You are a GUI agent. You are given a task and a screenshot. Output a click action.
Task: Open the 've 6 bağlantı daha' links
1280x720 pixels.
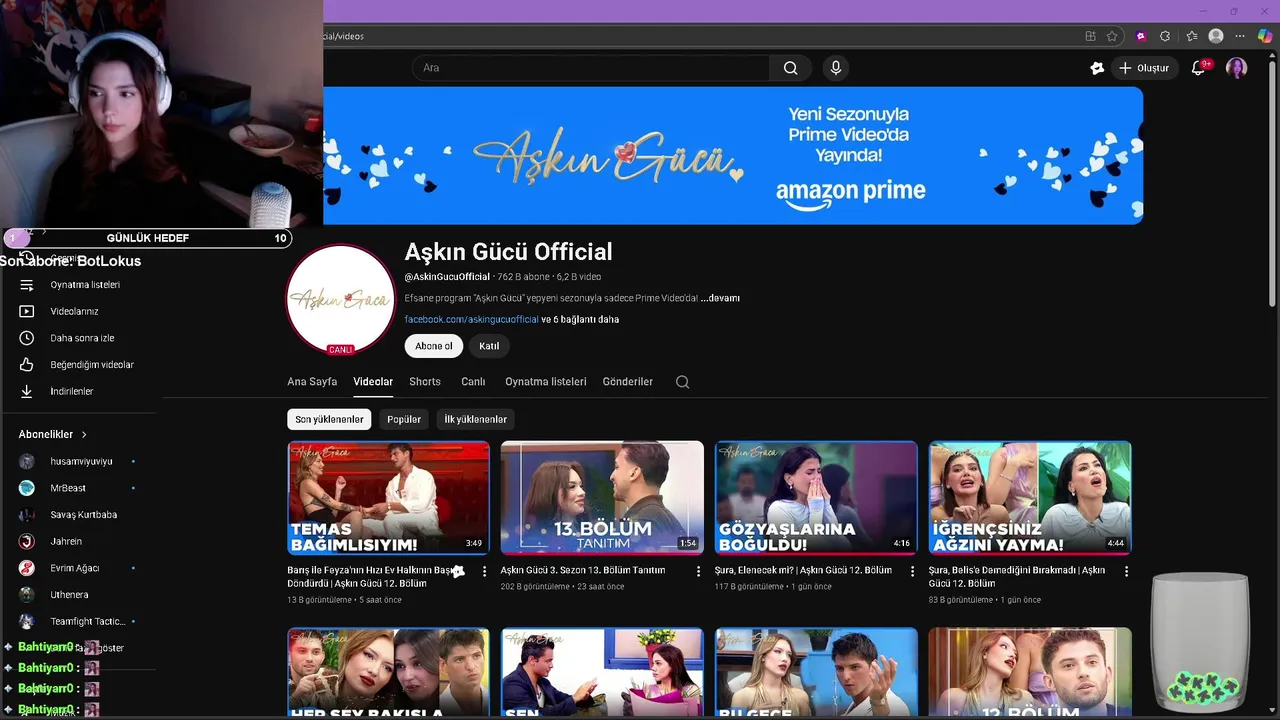(580, 319)
